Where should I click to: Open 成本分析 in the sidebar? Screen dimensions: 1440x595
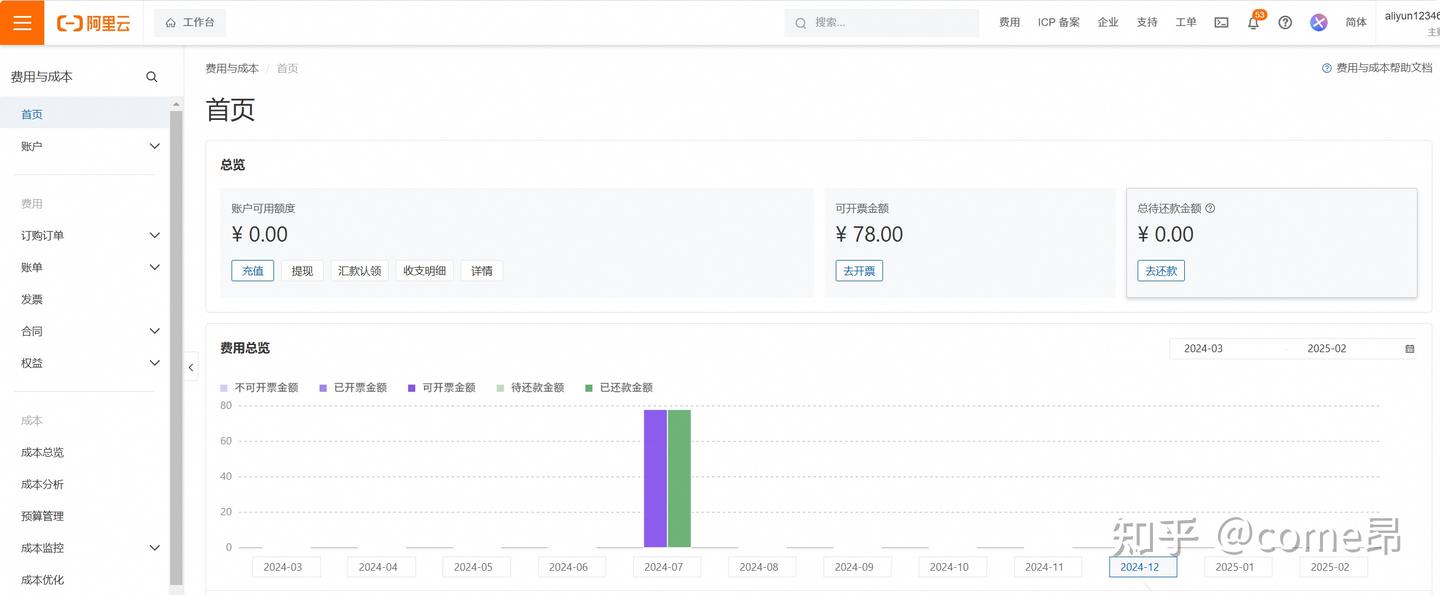(85, 484)
